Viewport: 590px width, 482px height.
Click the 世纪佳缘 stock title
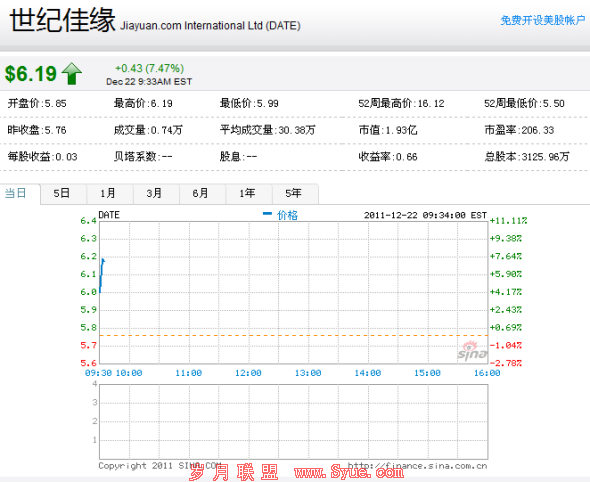(x=62, y=20)
